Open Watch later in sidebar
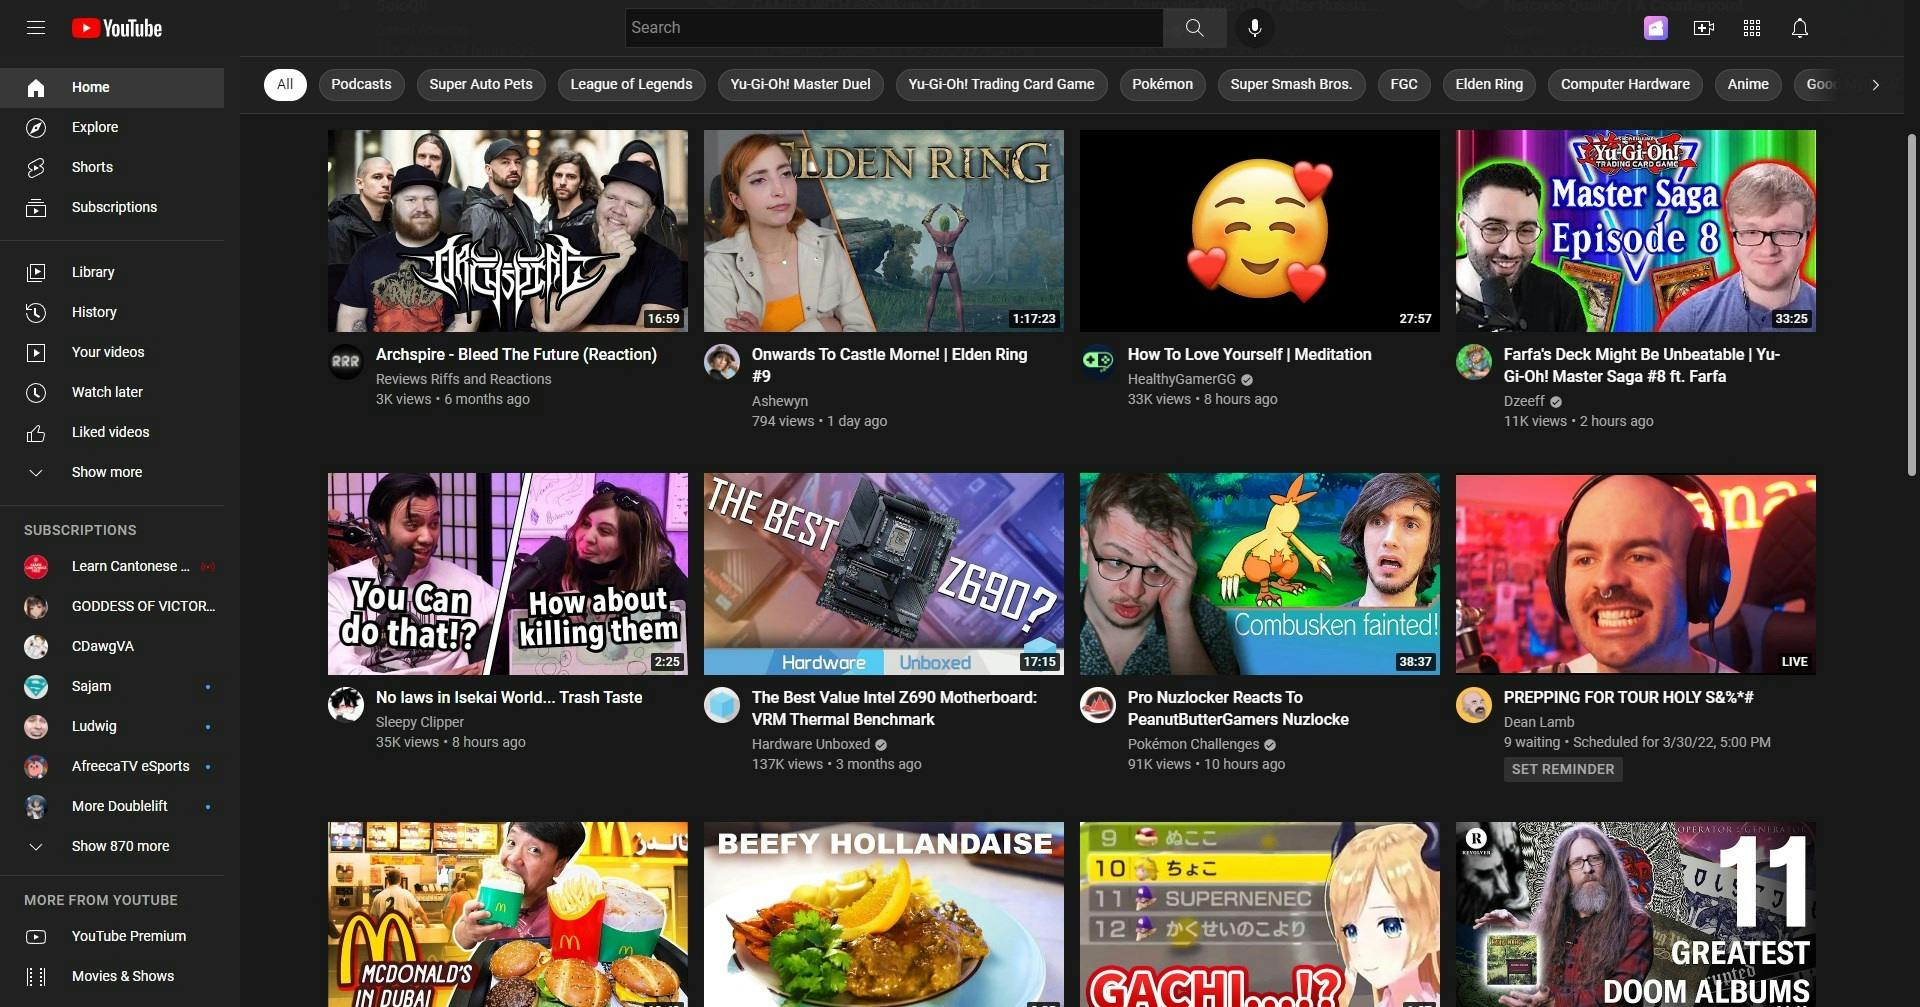The width and height of the screenshot is (1920, 1007). tap(112, 392)
